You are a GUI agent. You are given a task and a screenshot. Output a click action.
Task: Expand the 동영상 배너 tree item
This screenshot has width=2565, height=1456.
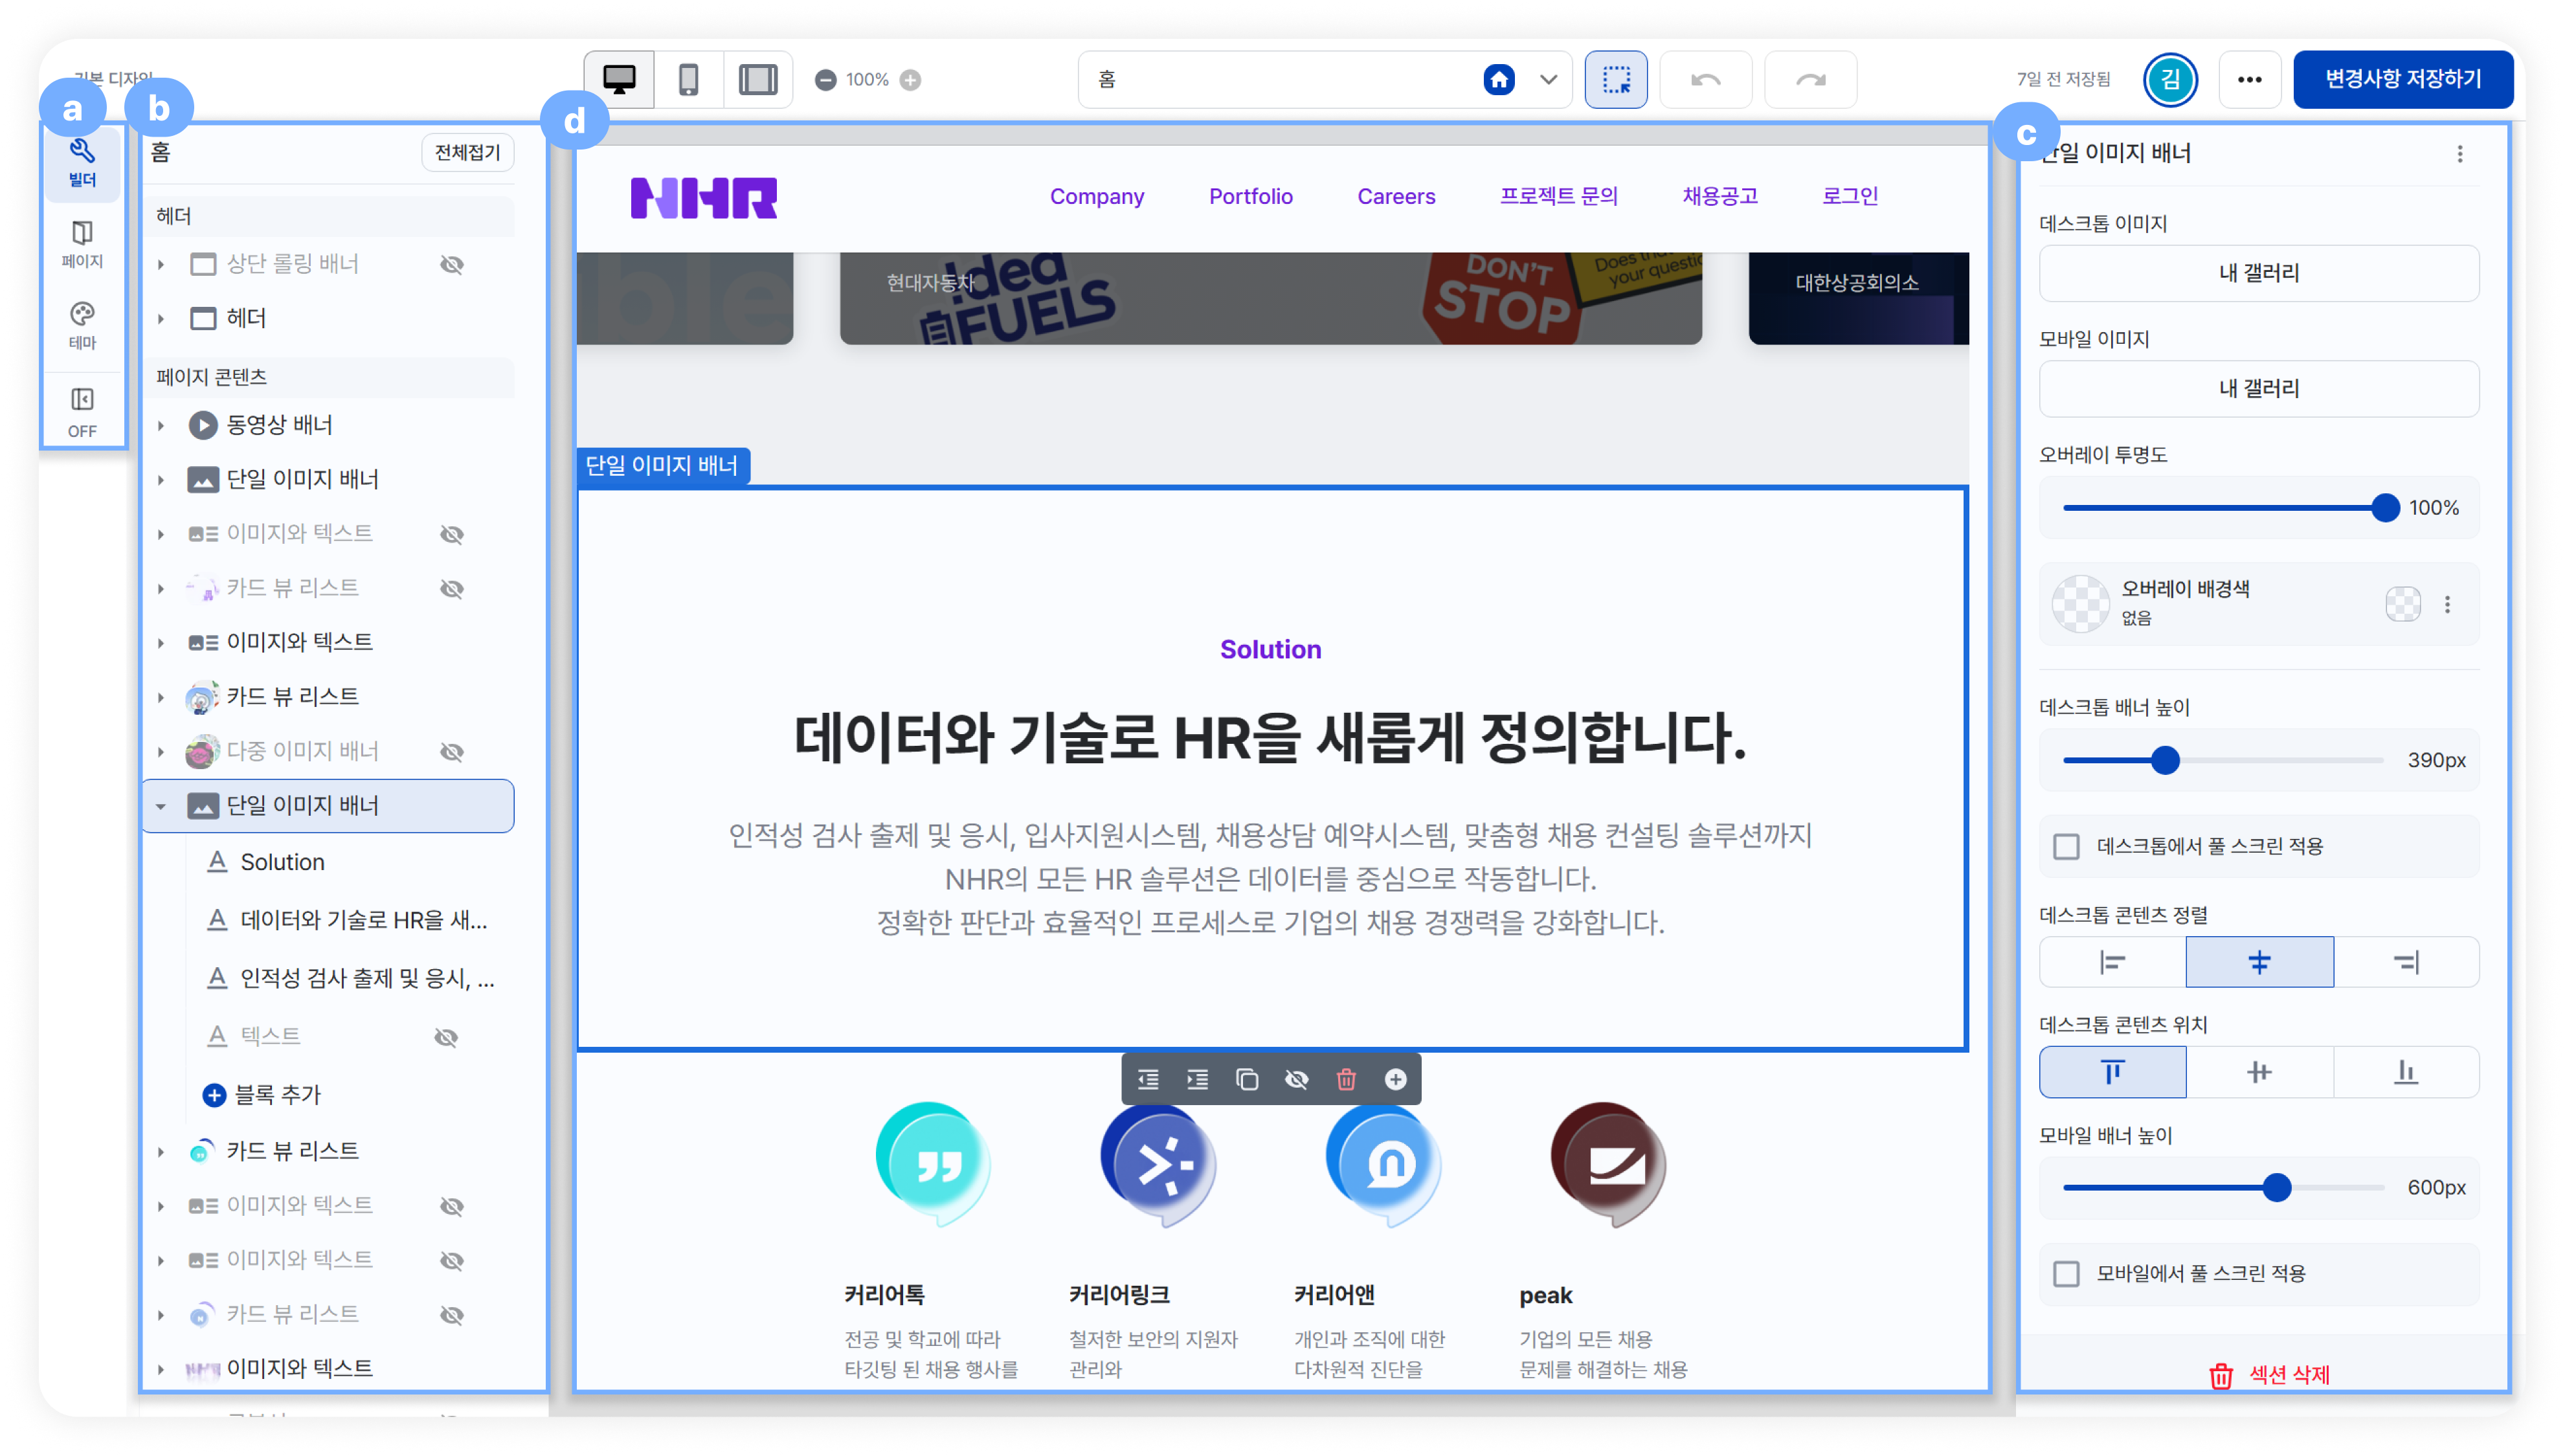pos(161,425)
